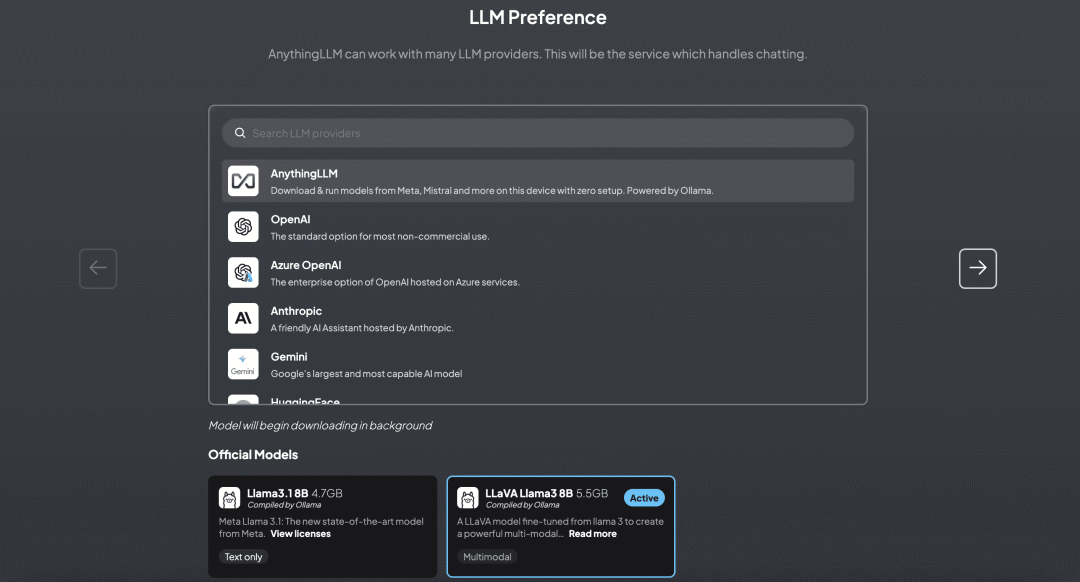Image resolution: width=1080 pixels, height=582 pixels.
Task: Focus the Search LLM providers field
Action: (538, 133)
